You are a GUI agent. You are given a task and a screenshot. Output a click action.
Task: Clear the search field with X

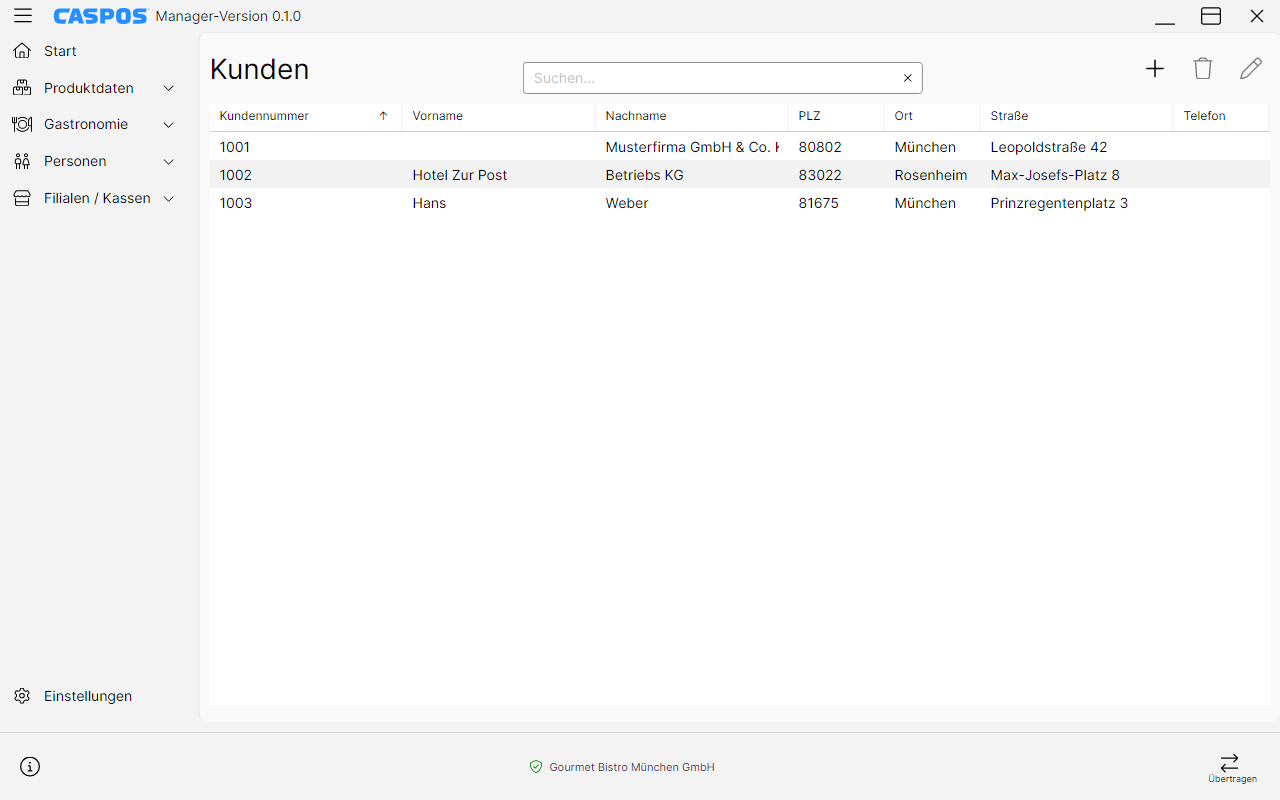pyautogui.click(x=908, y=78)
